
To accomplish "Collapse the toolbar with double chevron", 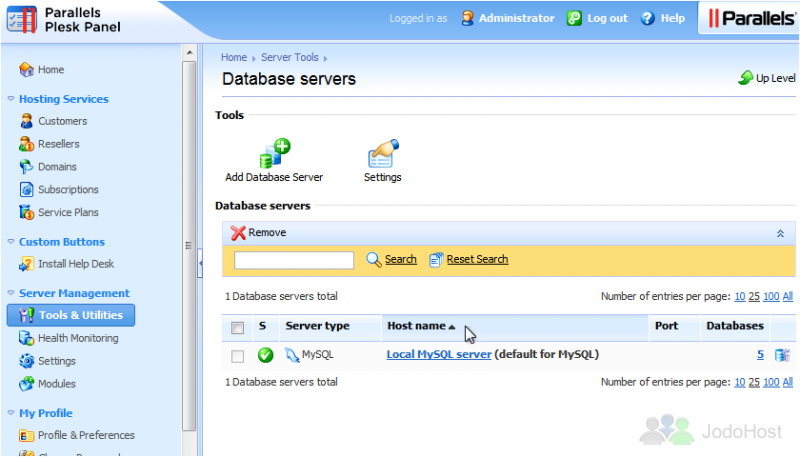I will pos(780,234).
